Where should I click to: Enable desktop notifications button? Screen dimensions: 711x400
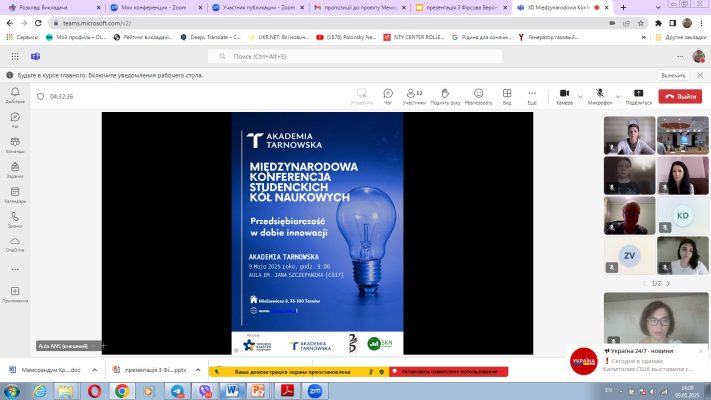click(x=673, y=75)
